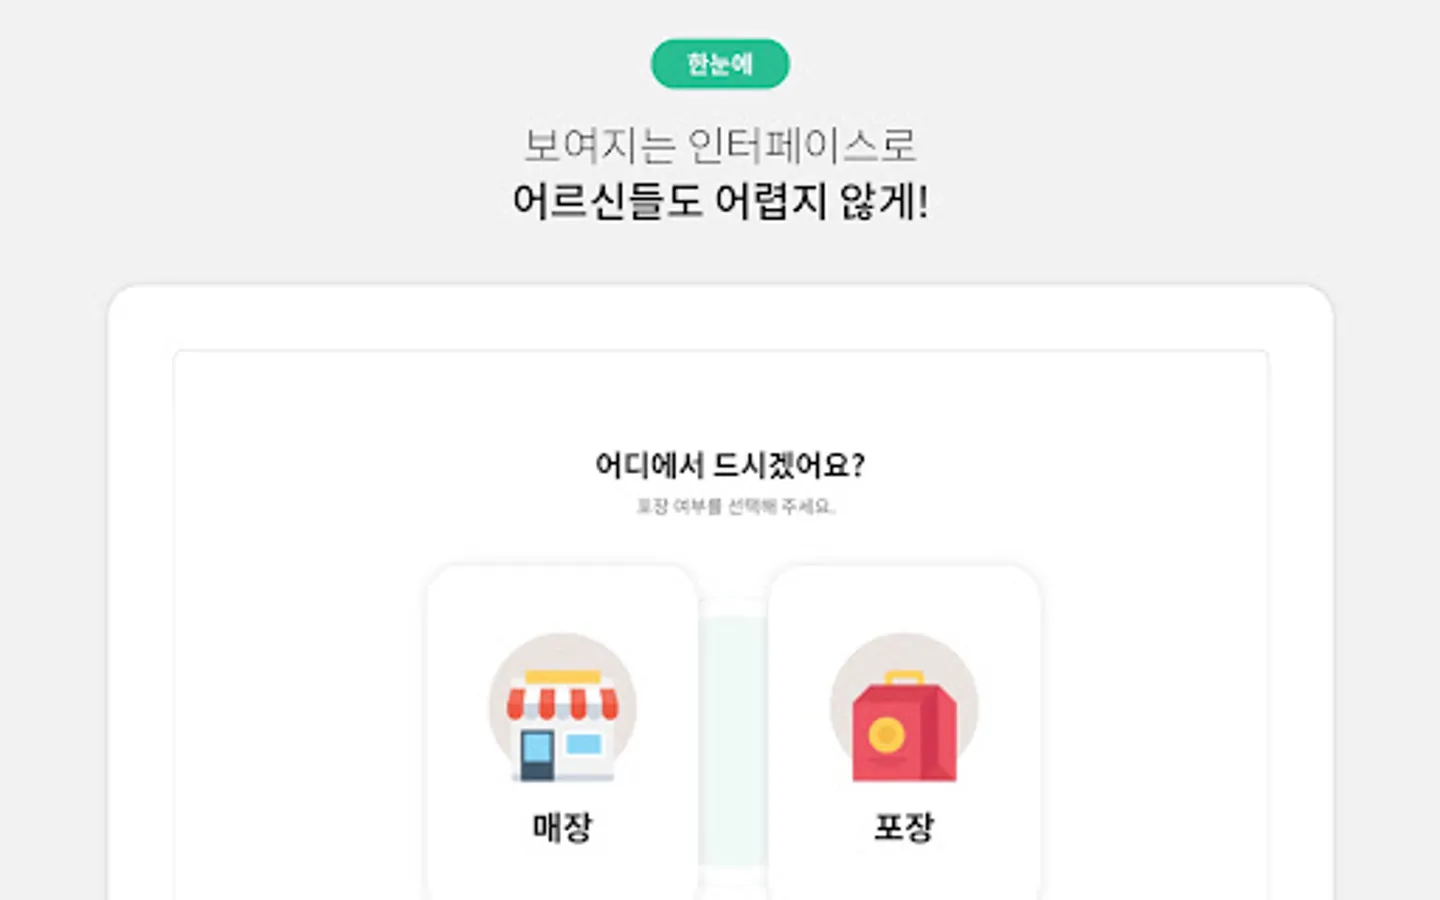1440x900 pixels.
Task: Select the red takeout bag icon
Action: [x=904, y=727]
